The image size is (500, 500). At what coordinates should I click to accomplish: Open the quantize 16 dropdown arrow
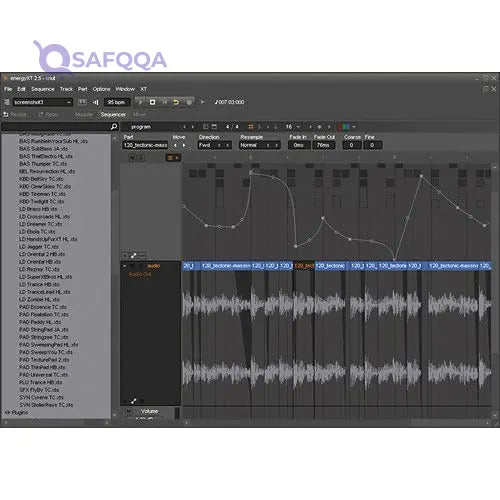click(x=298, y=127)
